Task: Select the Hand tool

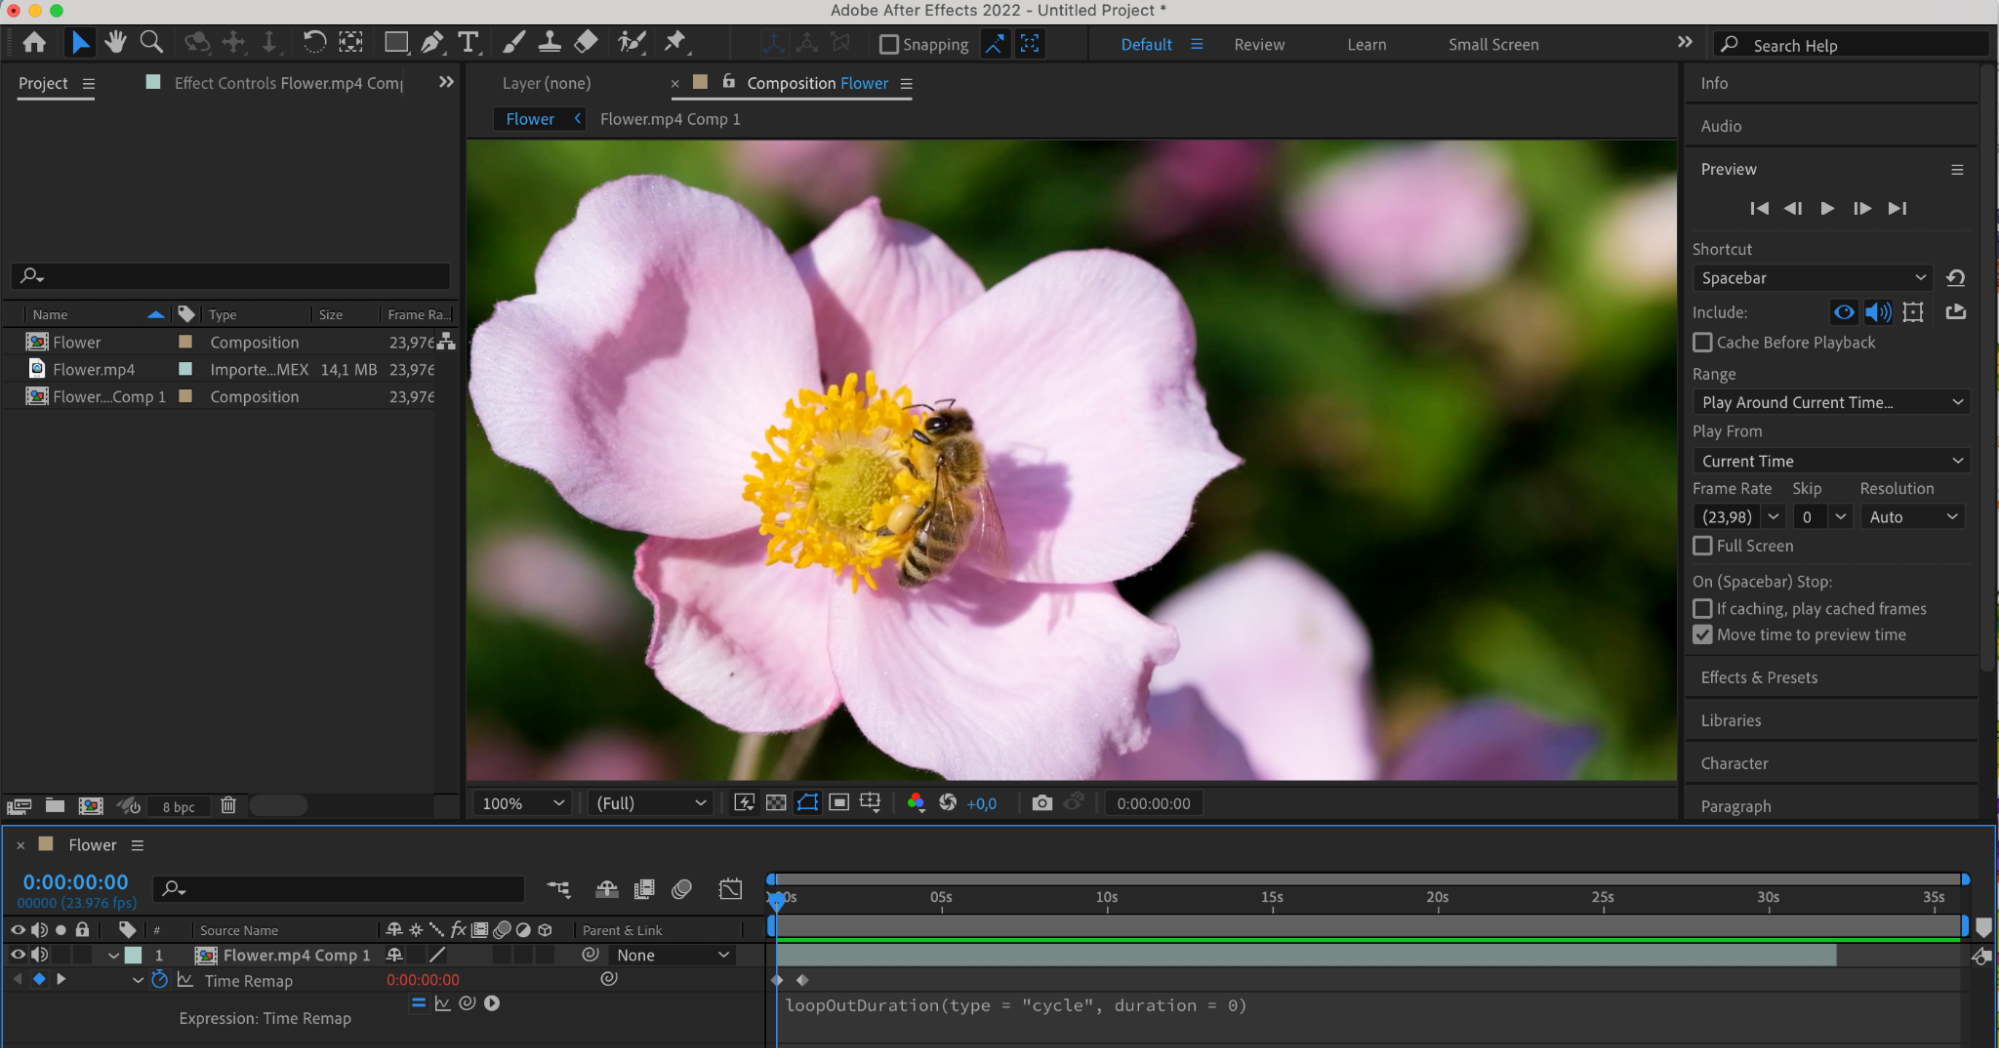Action: point(115,42)
